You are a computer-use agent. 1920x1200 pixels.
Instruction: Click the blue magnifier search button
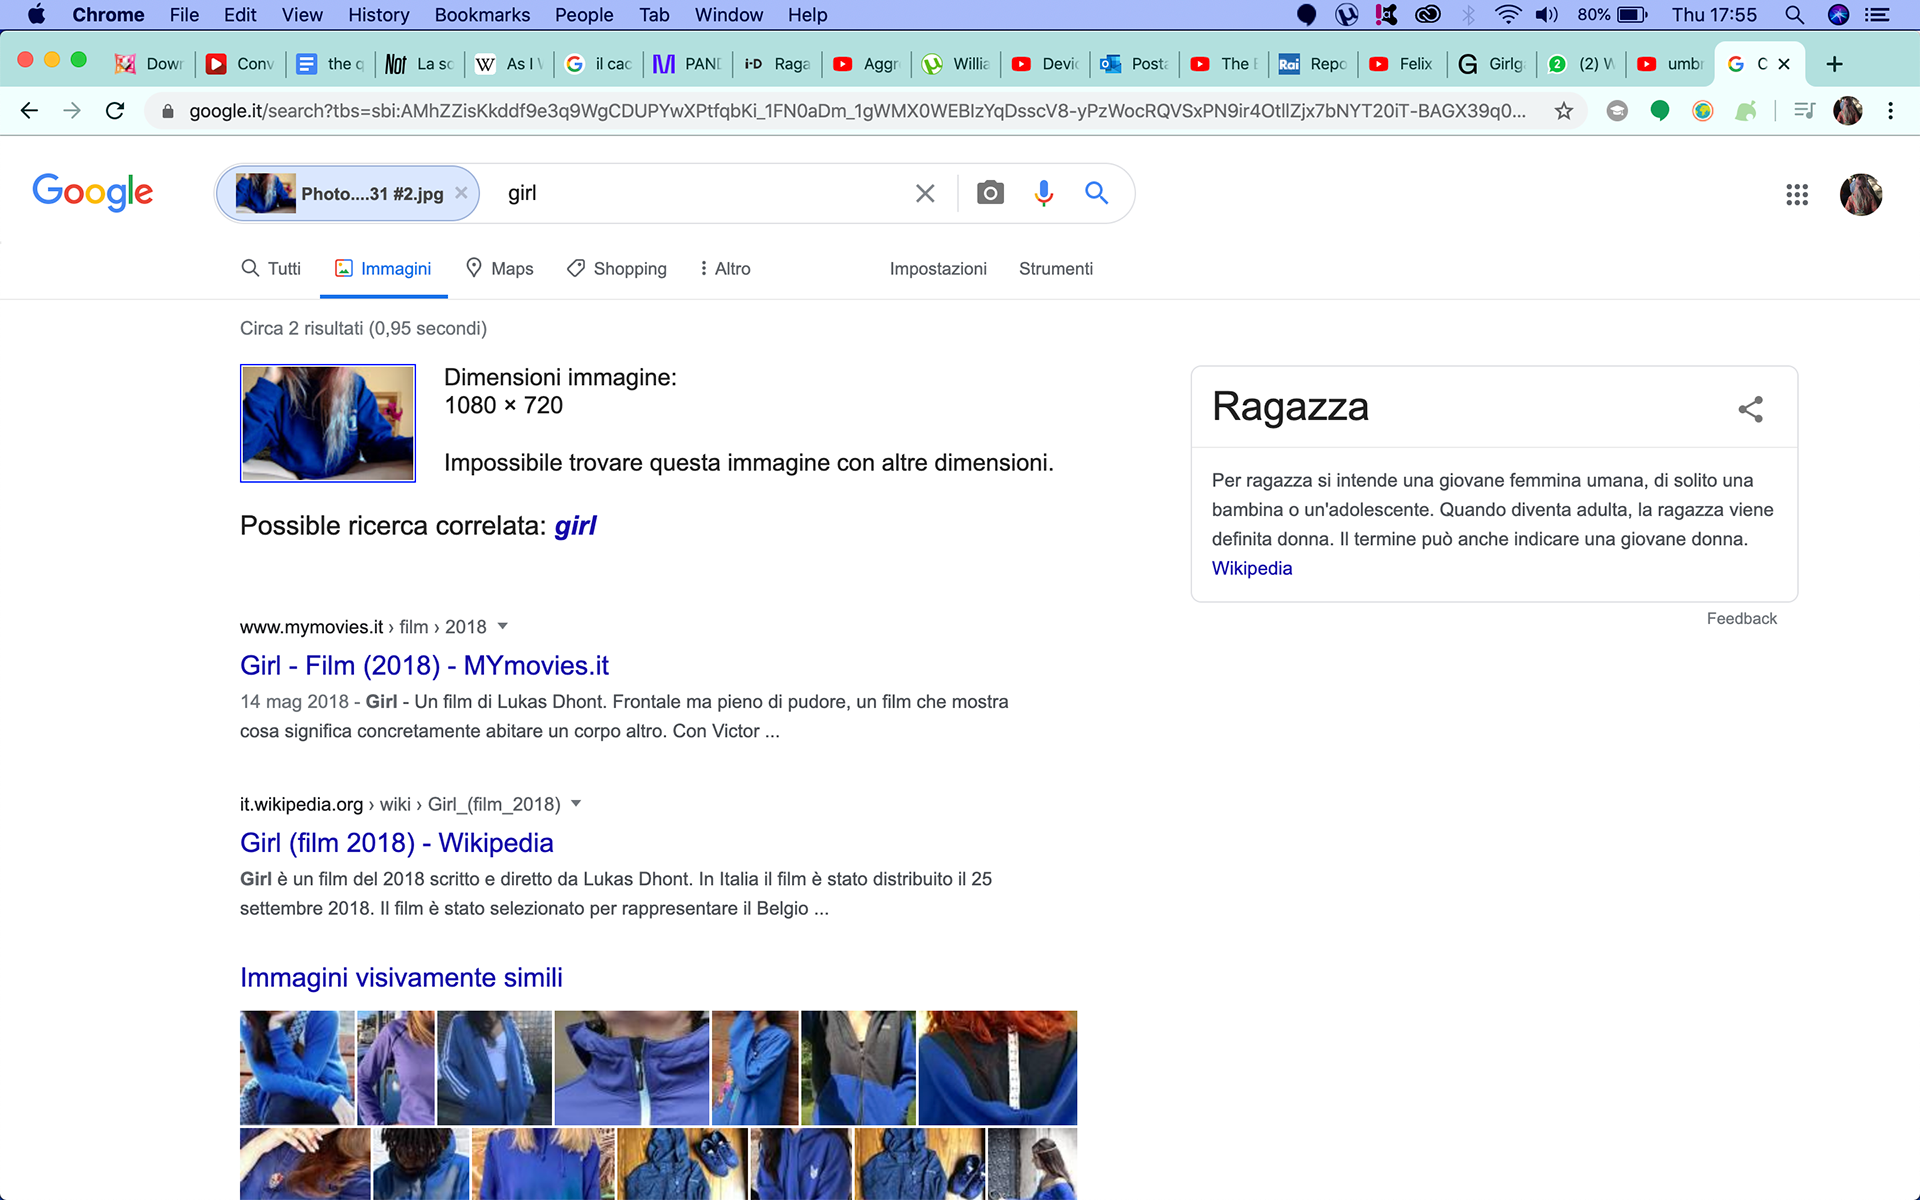[x=1097, y=193]
